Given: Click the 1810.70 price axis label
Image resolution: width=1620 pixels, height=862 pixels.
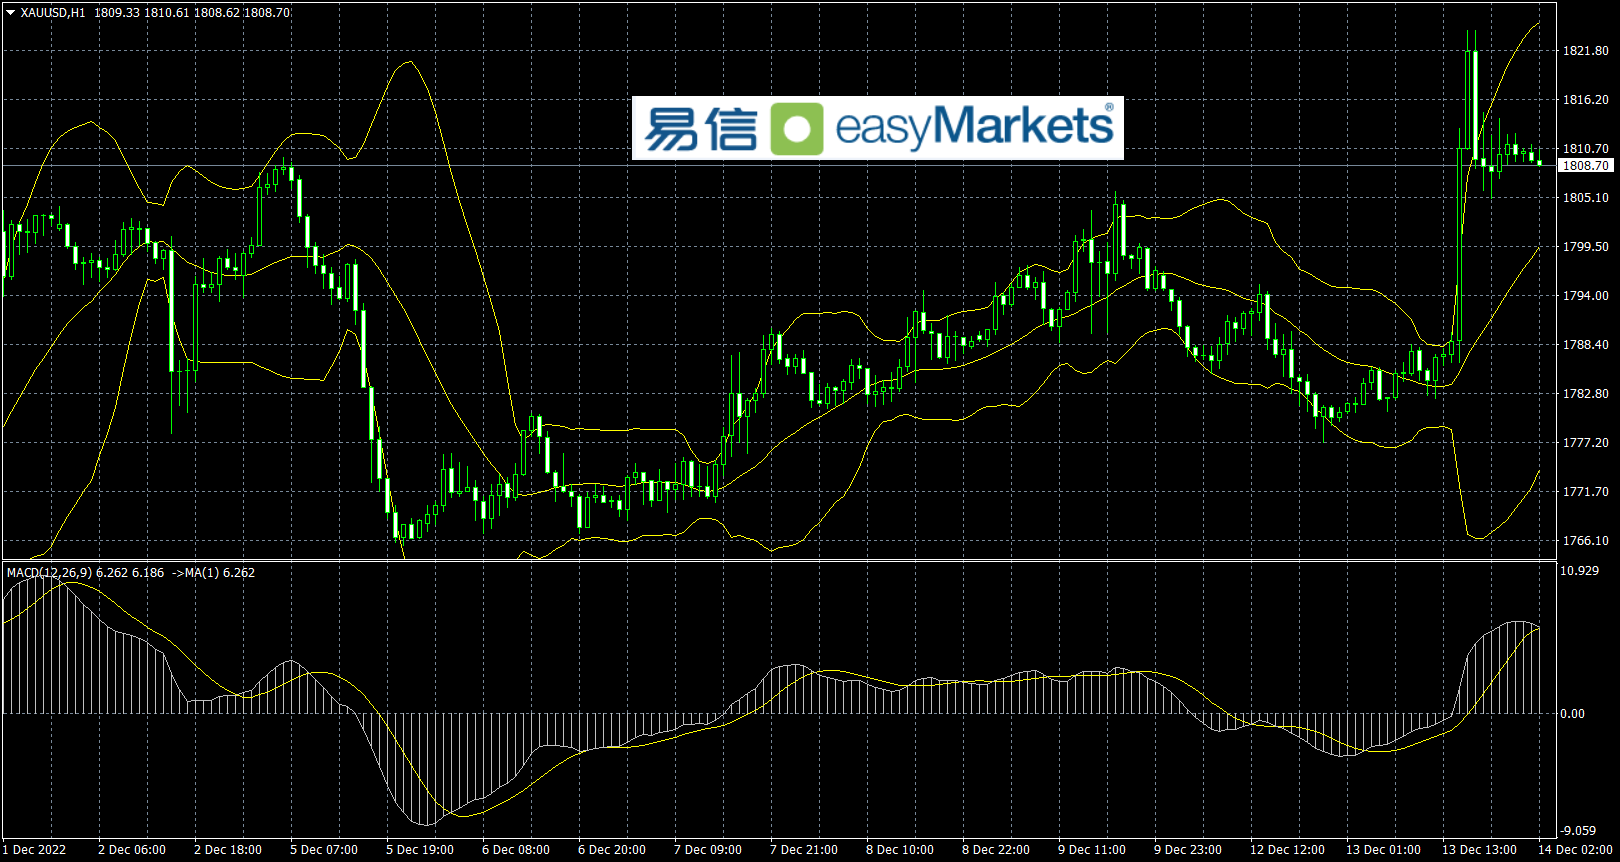Looking at the screenshot, I should pyautogui.click(x=1585, y=149).
